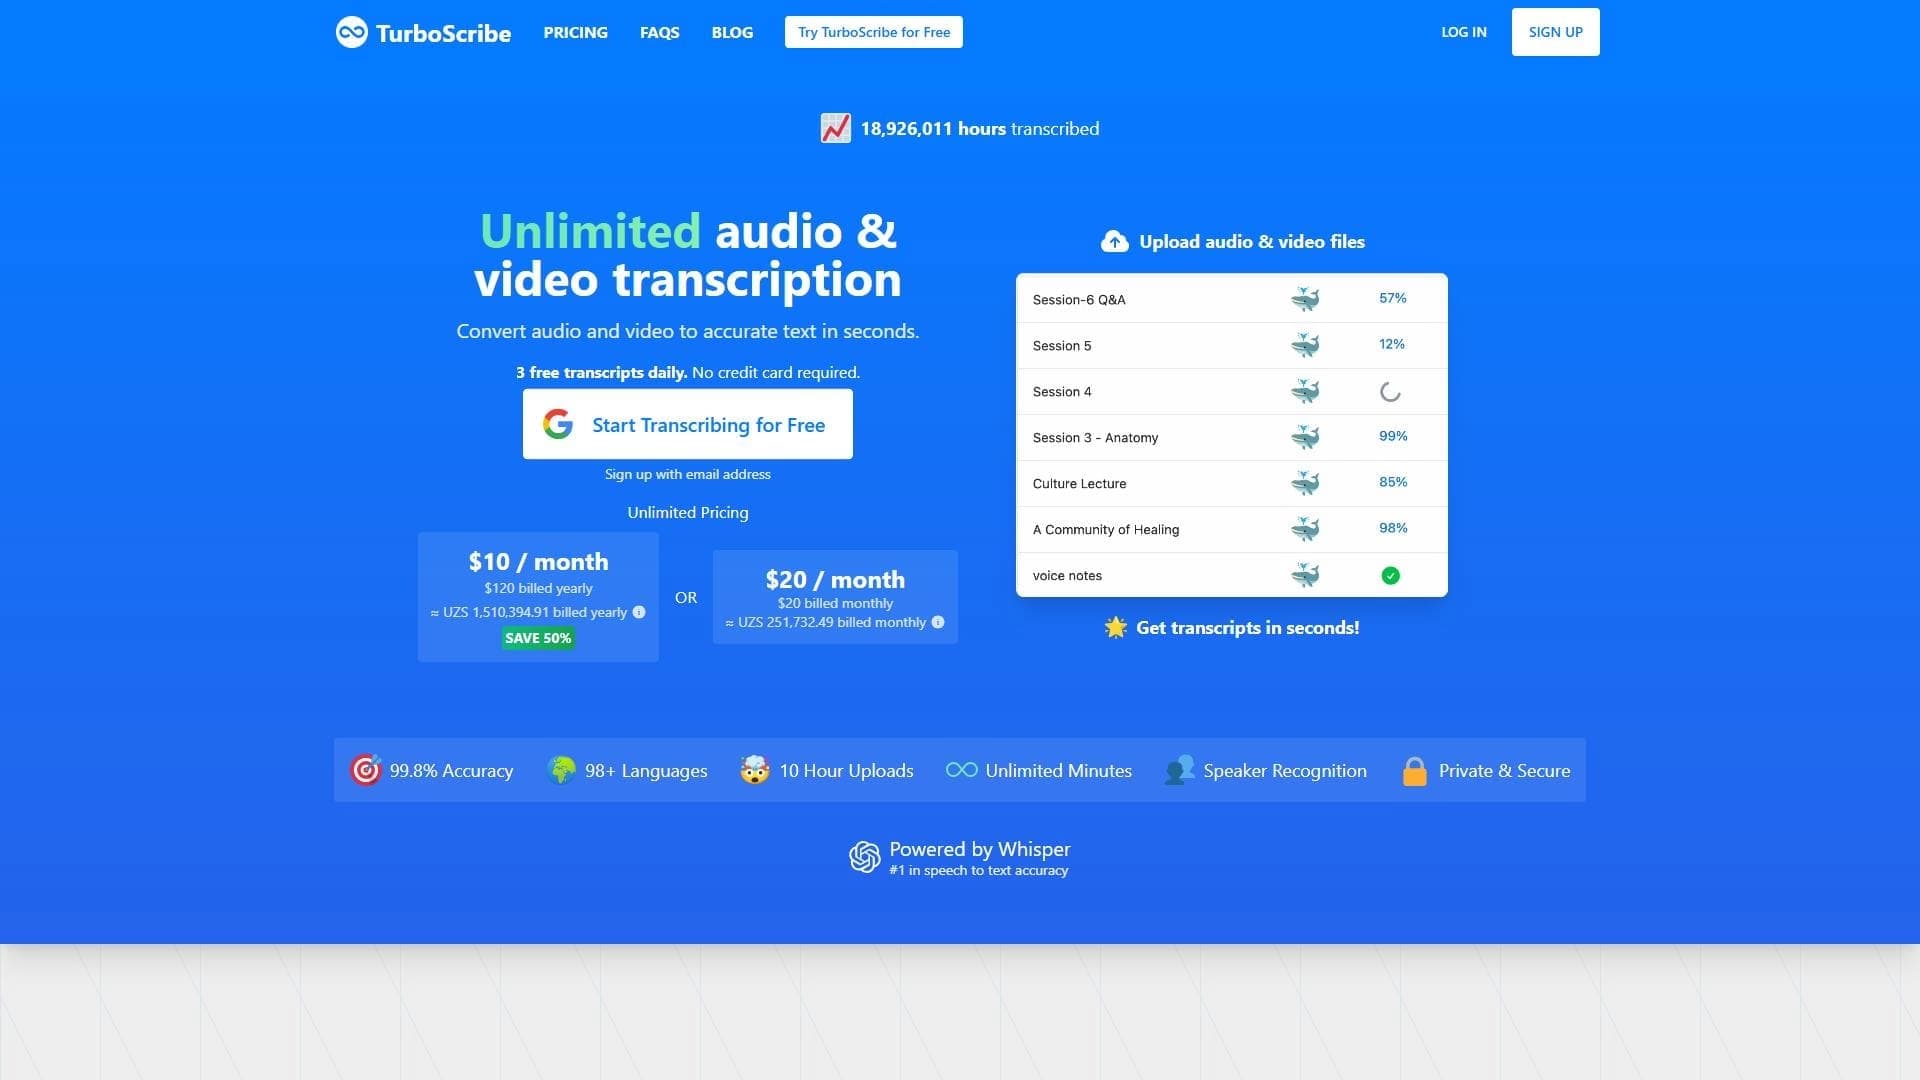Click the cloud upload icon

click(1114, 241)
